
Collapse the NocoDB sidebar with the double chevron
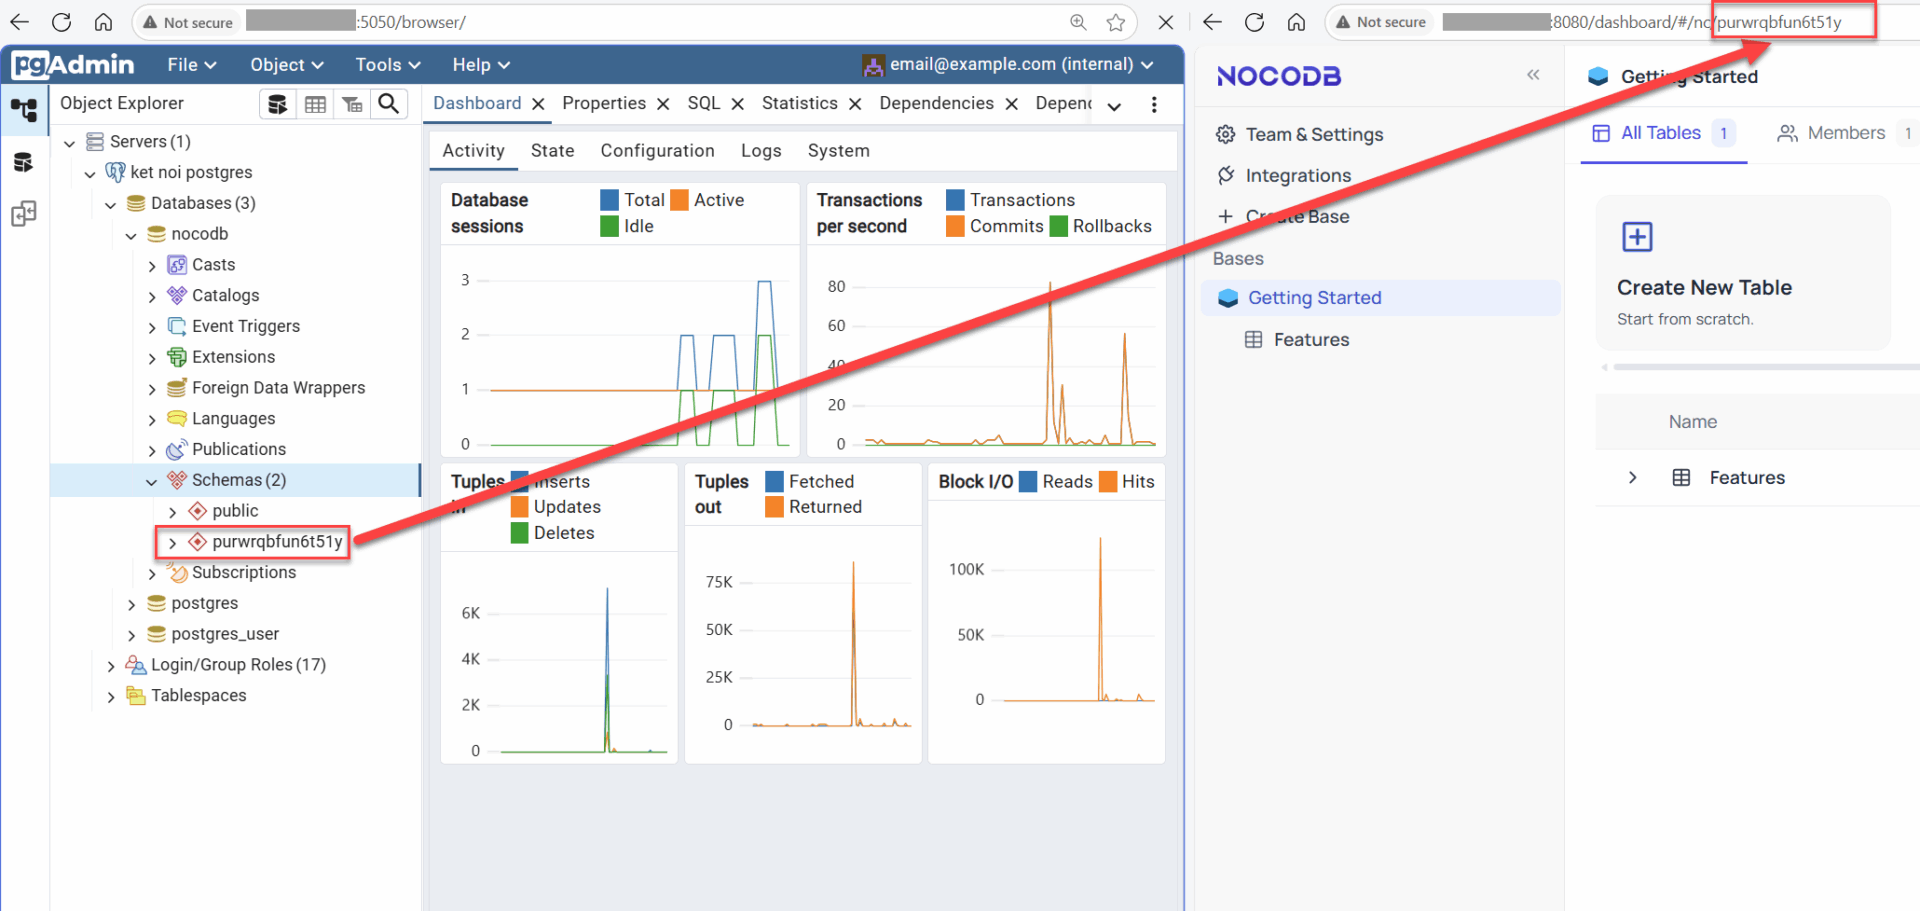[x=1533, y=75]
